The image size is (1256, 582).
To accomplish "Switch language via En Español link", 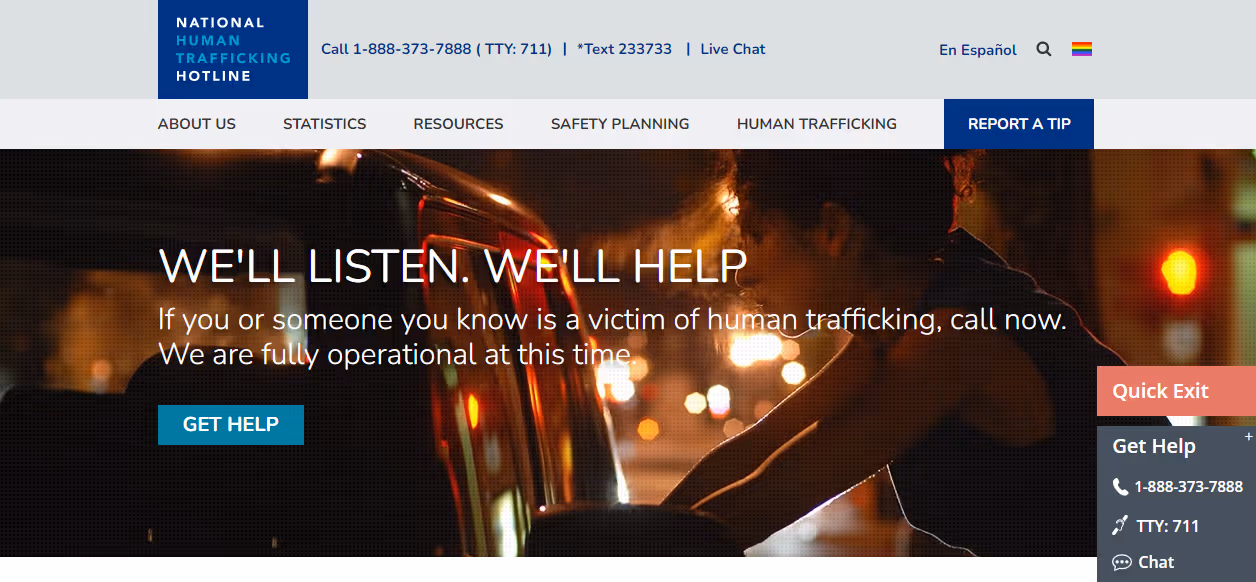I will (x=978, y=50).
